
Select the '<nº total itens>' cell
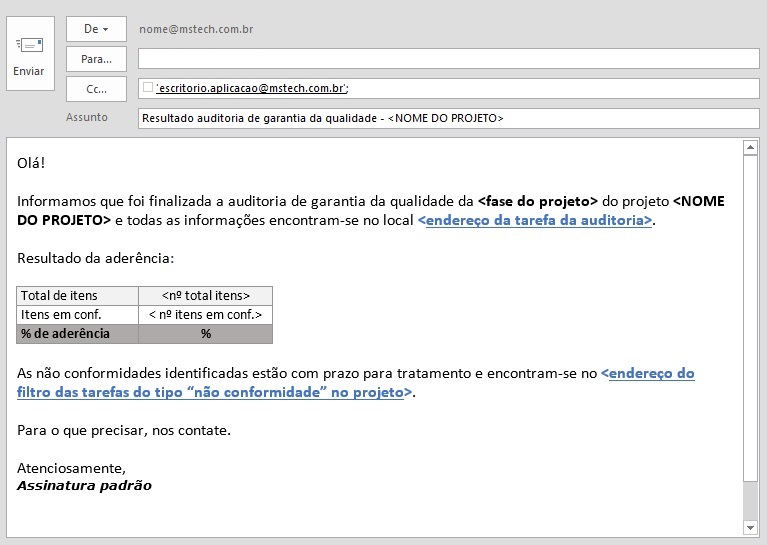pyautogui.click(x=205, y=296)
